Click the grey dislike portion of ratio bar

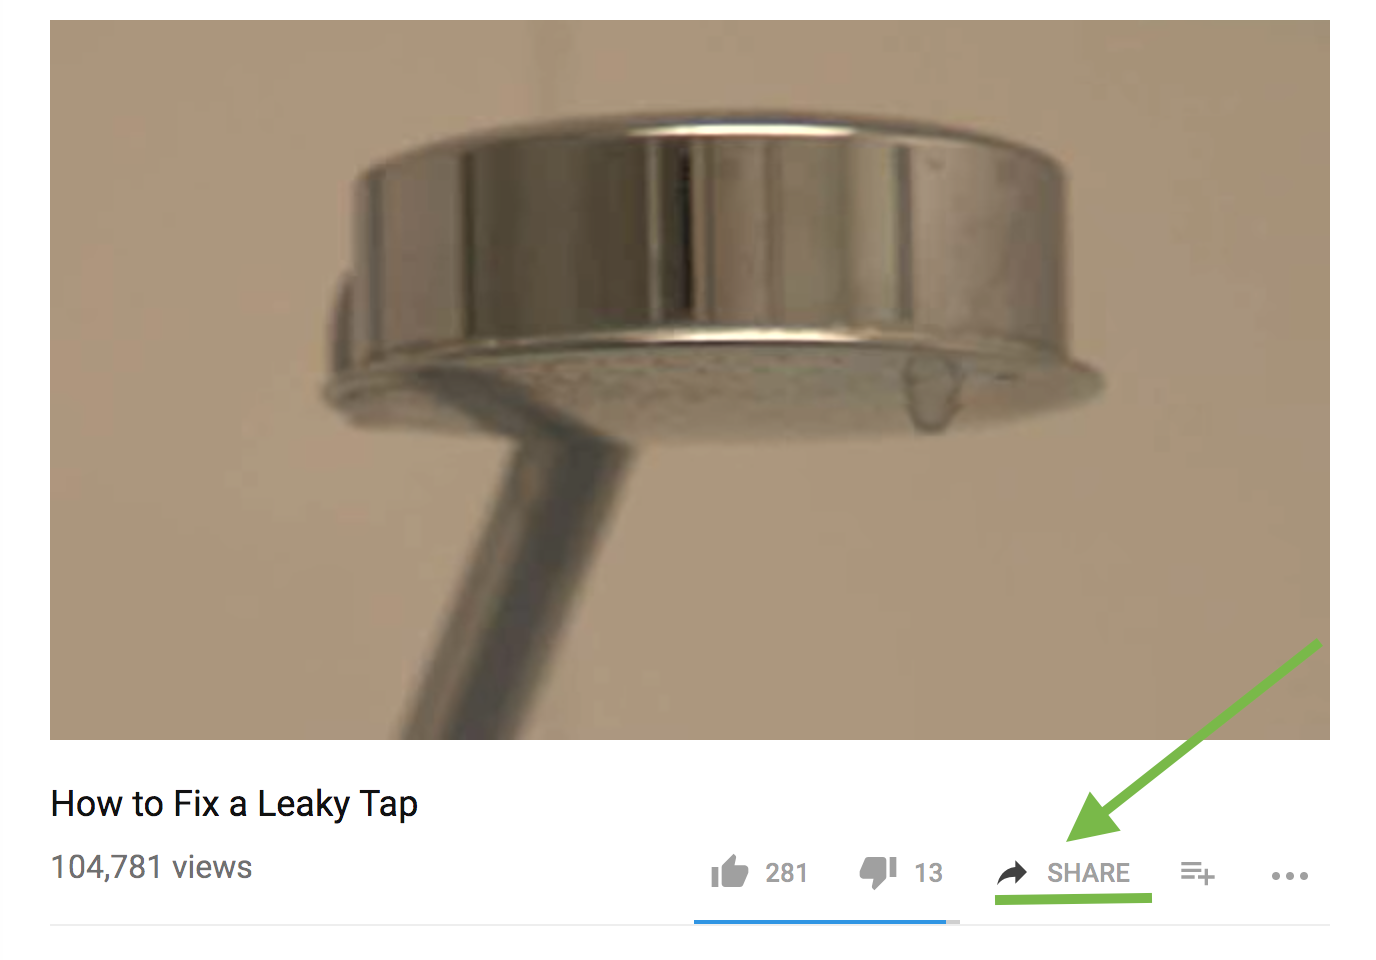pyautogui.click(x=953, y=921)
